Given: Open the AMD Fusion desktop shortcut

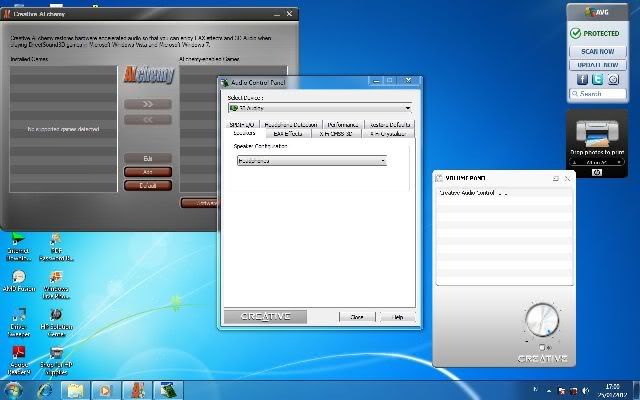Looking at the screenshot, I should click(19, 281).
